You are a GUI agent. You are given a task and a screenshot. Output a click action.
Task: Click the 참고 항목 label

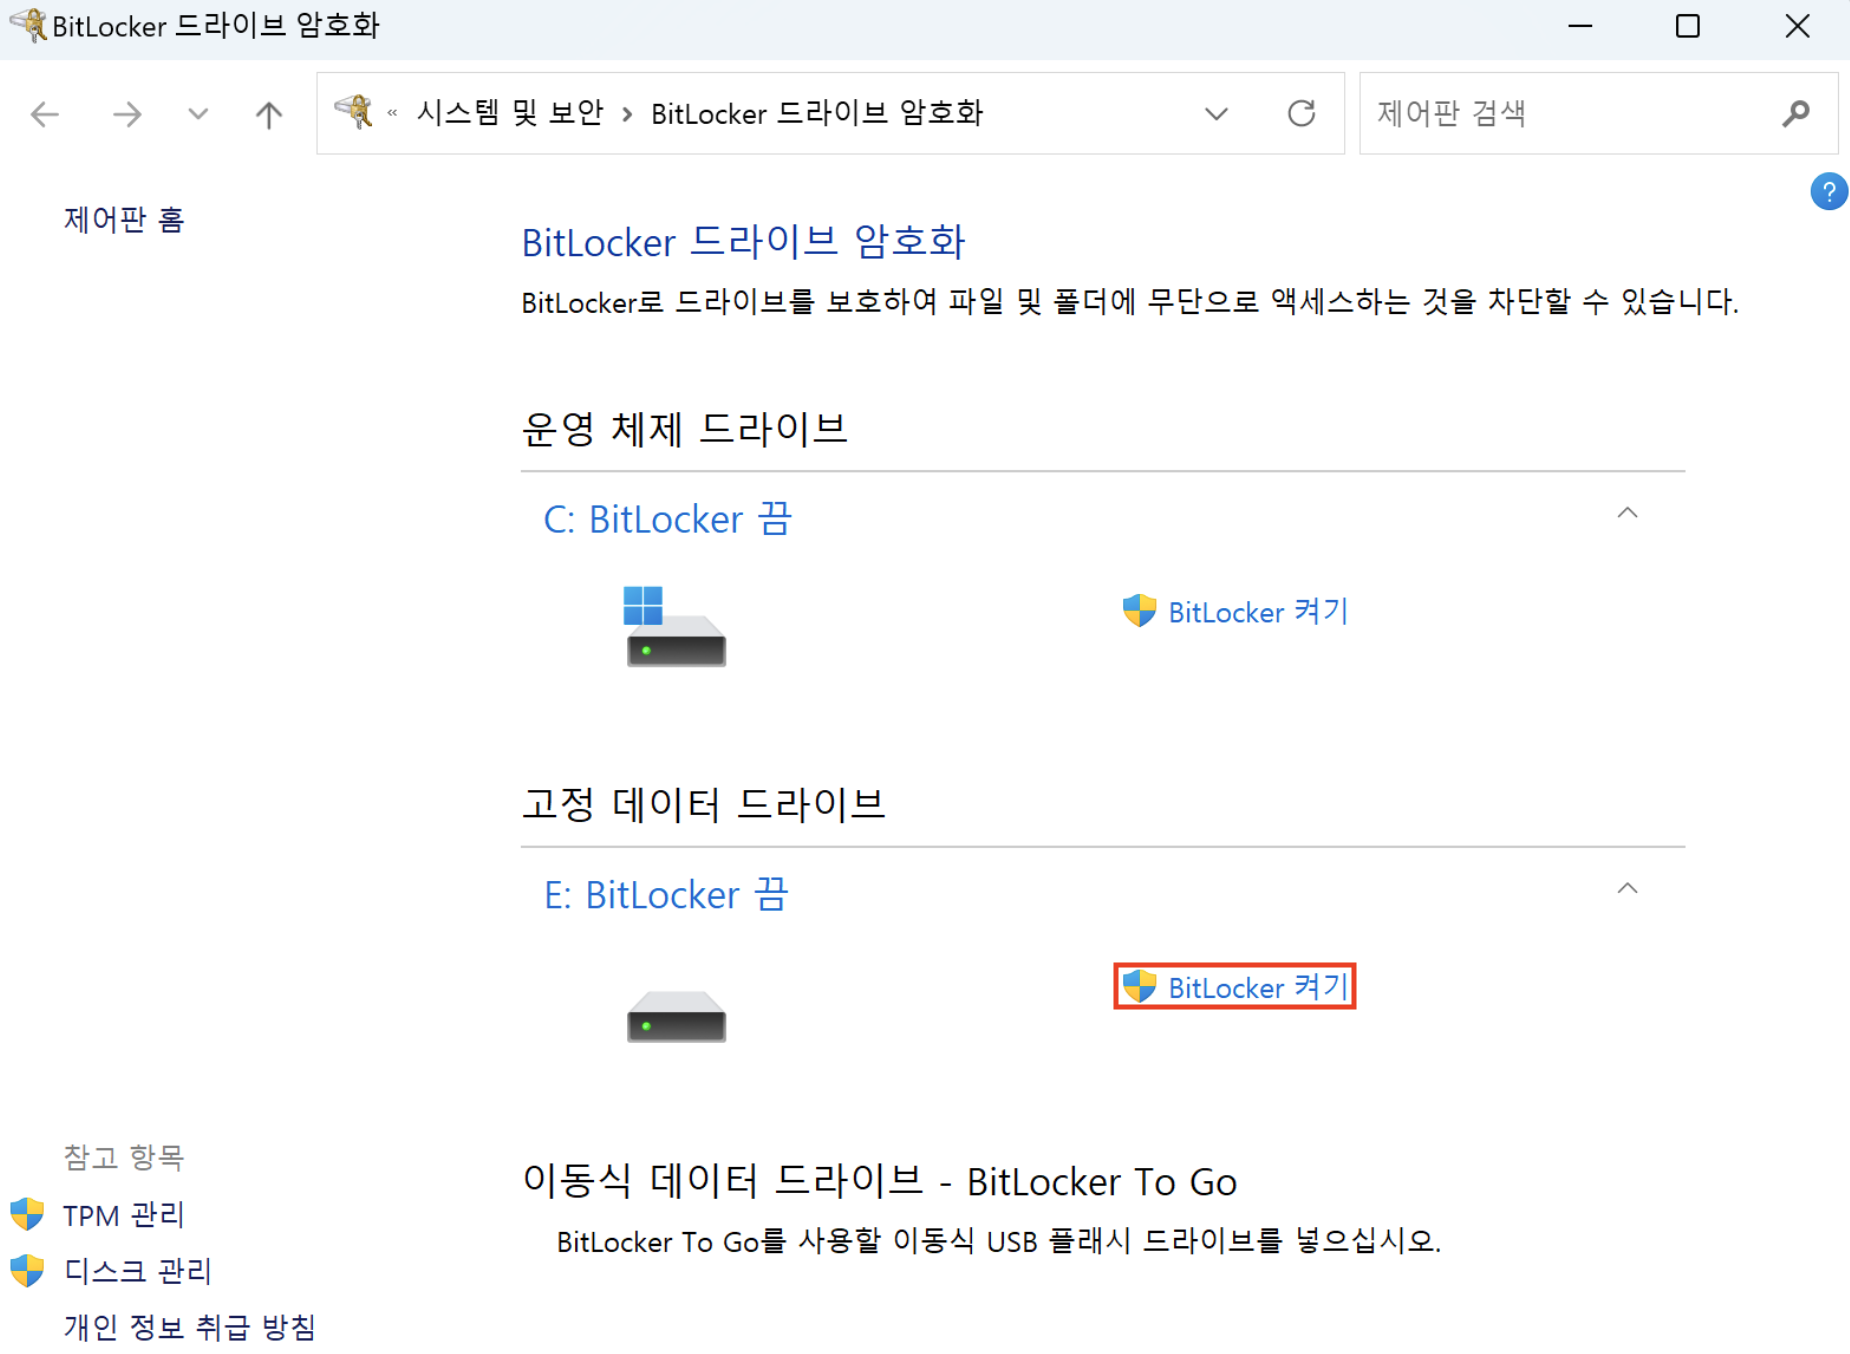pos(124,1157)
